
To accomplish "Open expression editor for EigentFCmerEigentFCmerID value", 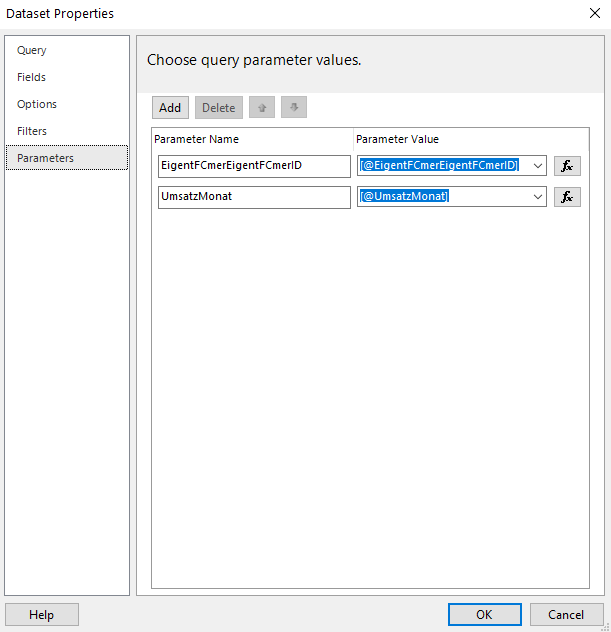I will 567,166.
